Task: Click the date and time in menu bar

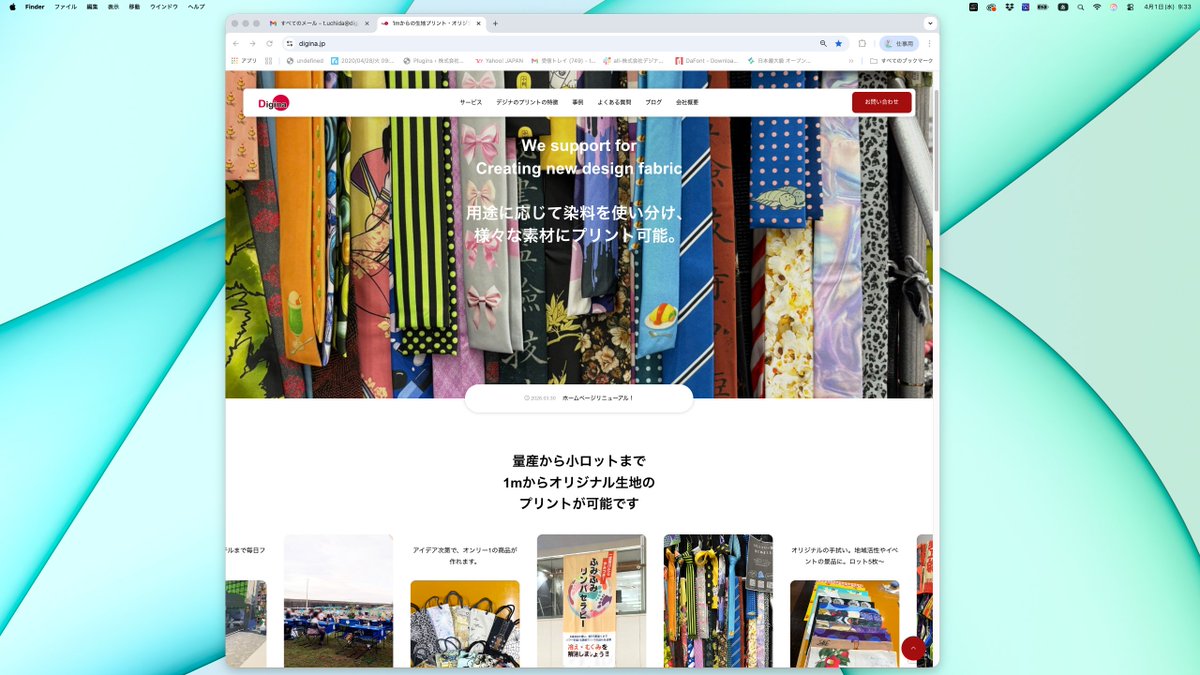Action: [x=1167, y=6]
